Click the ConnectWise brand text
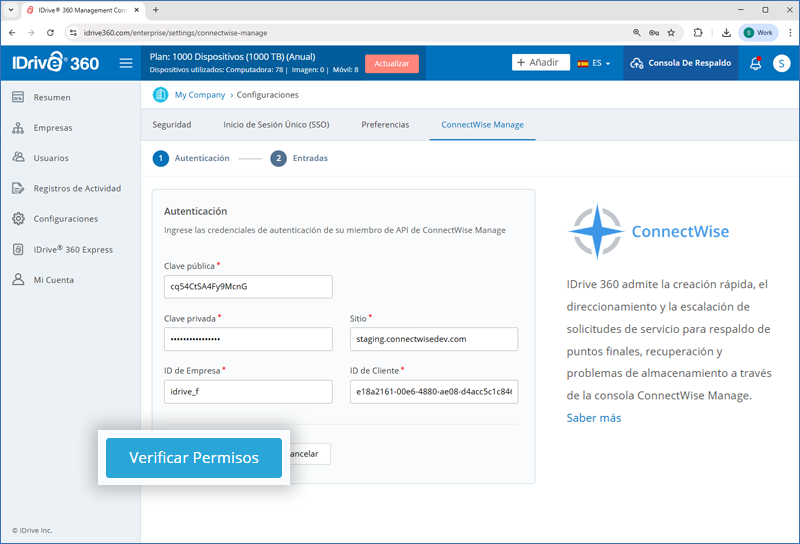 pyautogui.click(x=680, y=231)
